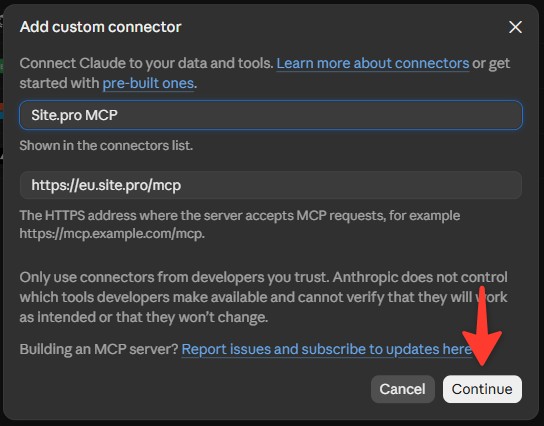Place cursor after /mcp in the URL field

pos(182,185)
